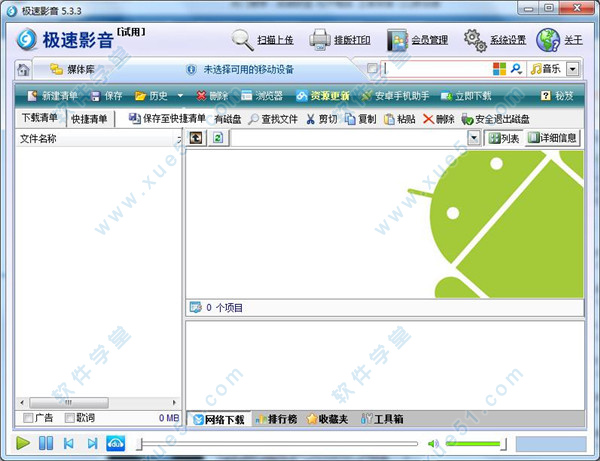Screen dimensions: 600x461
Task: Click the red 删除 button in teal toolbar
Action: click(212, 96)
